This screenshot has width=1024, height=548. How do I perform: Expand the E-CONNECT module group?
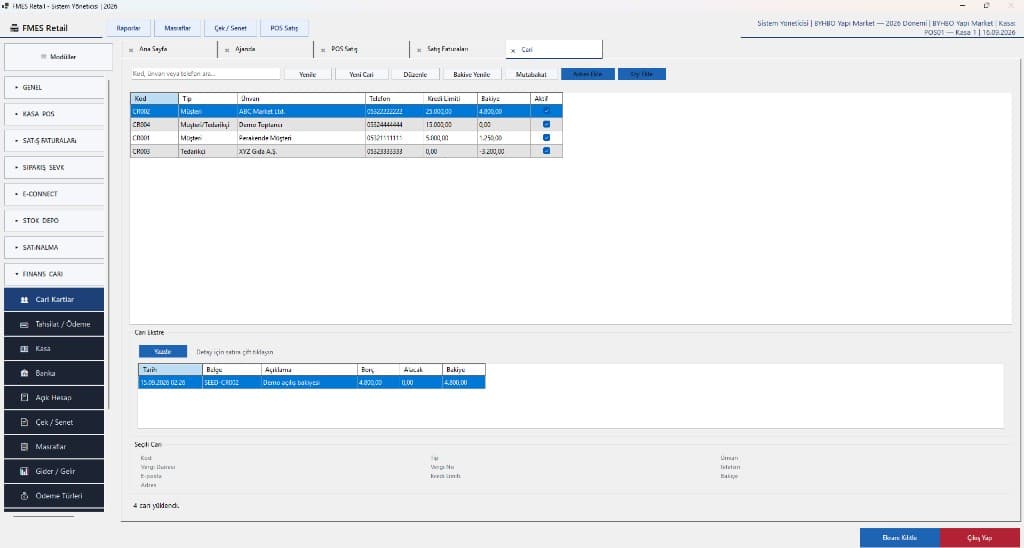[x=54, y=194]
